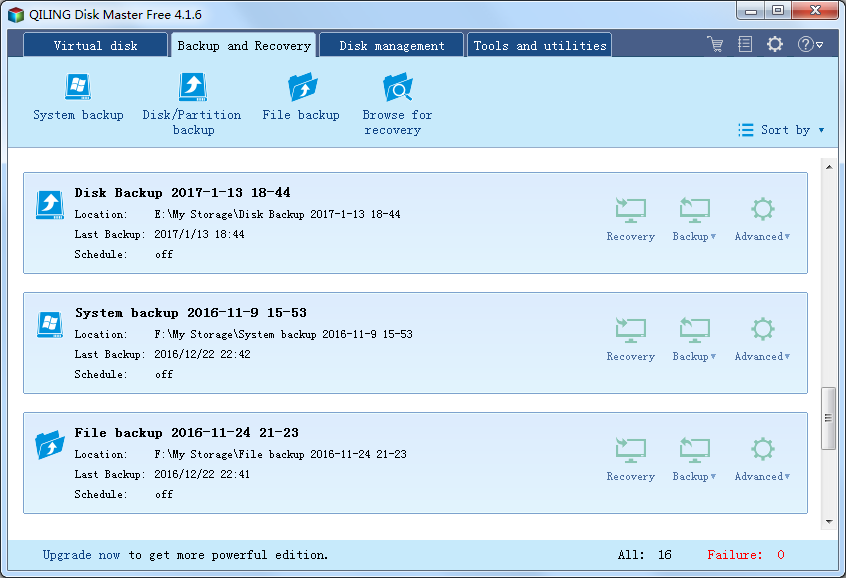846x578 pixels.
Task: Open the Sort by dropdown
Action: pos(781,130)
